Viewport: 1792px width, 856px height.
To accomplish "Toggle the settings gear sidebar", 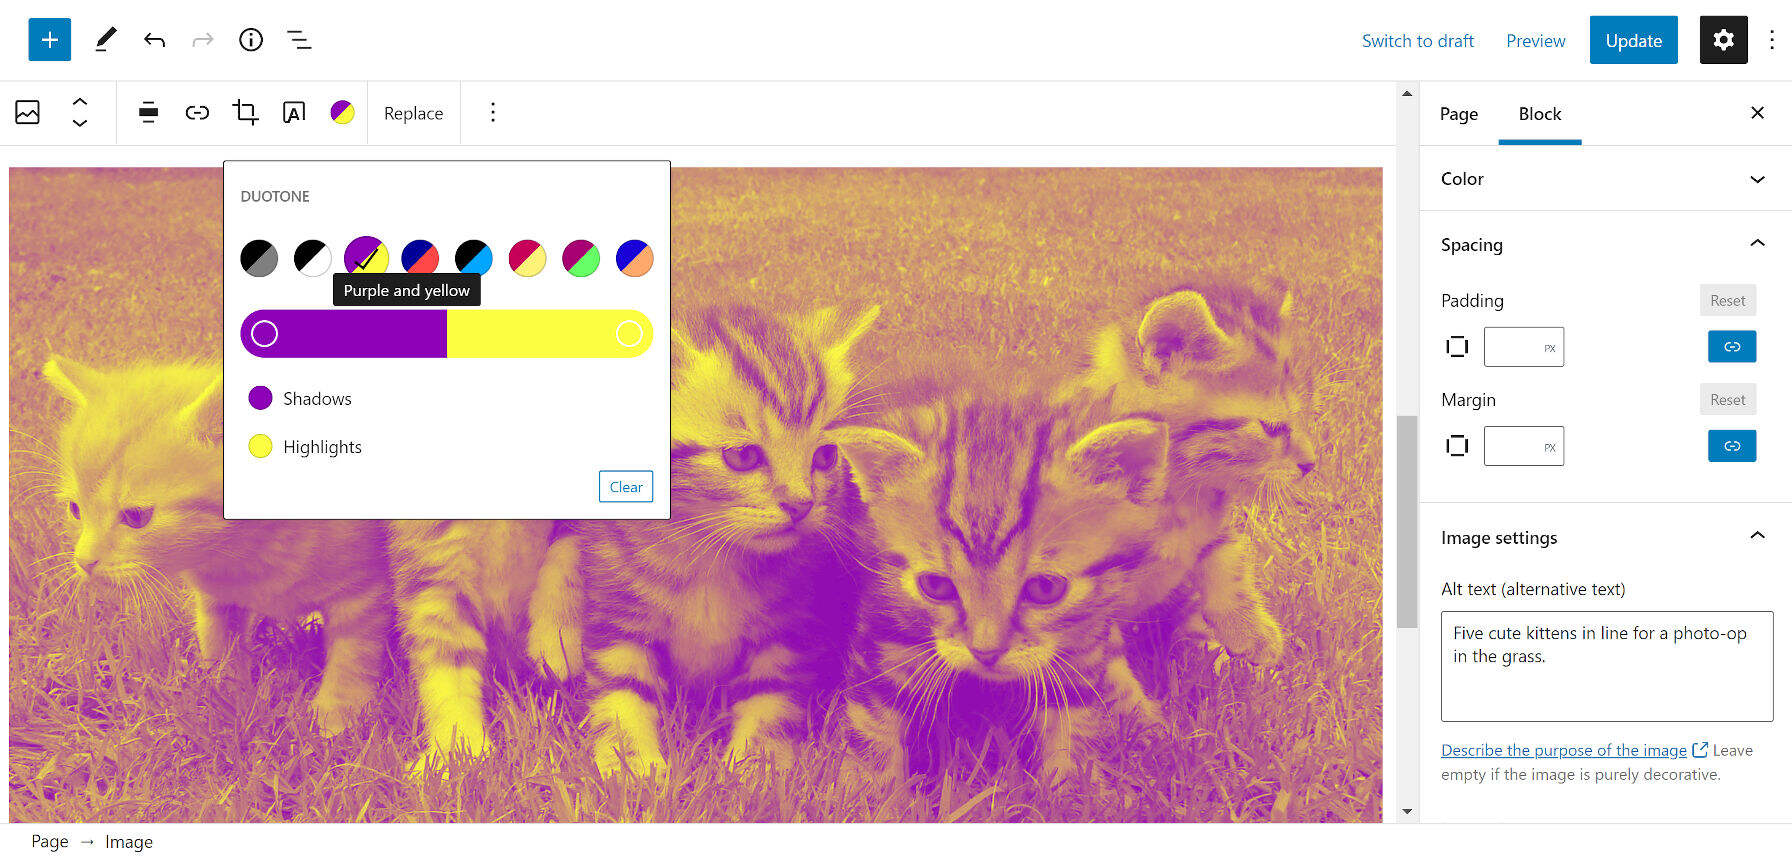I will (x=1723, y=40).
